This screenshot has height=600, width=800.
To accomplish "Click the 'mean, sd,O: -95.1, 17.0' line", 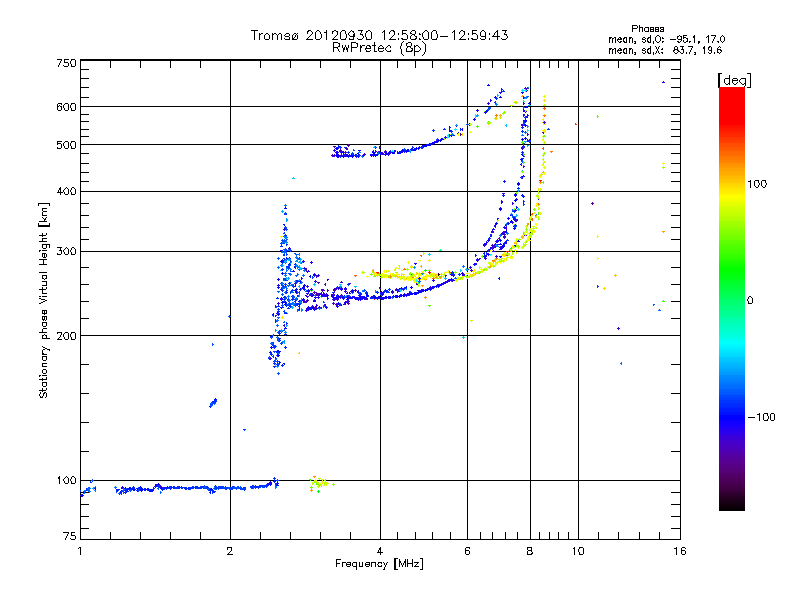I will [x=666, y=39].
